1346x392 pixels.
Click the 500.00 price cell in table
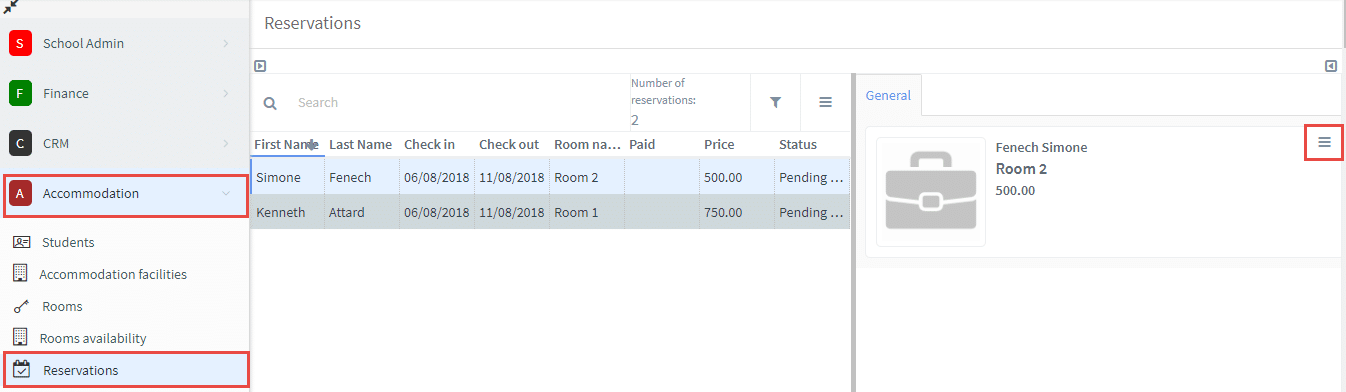pos(737,178)
